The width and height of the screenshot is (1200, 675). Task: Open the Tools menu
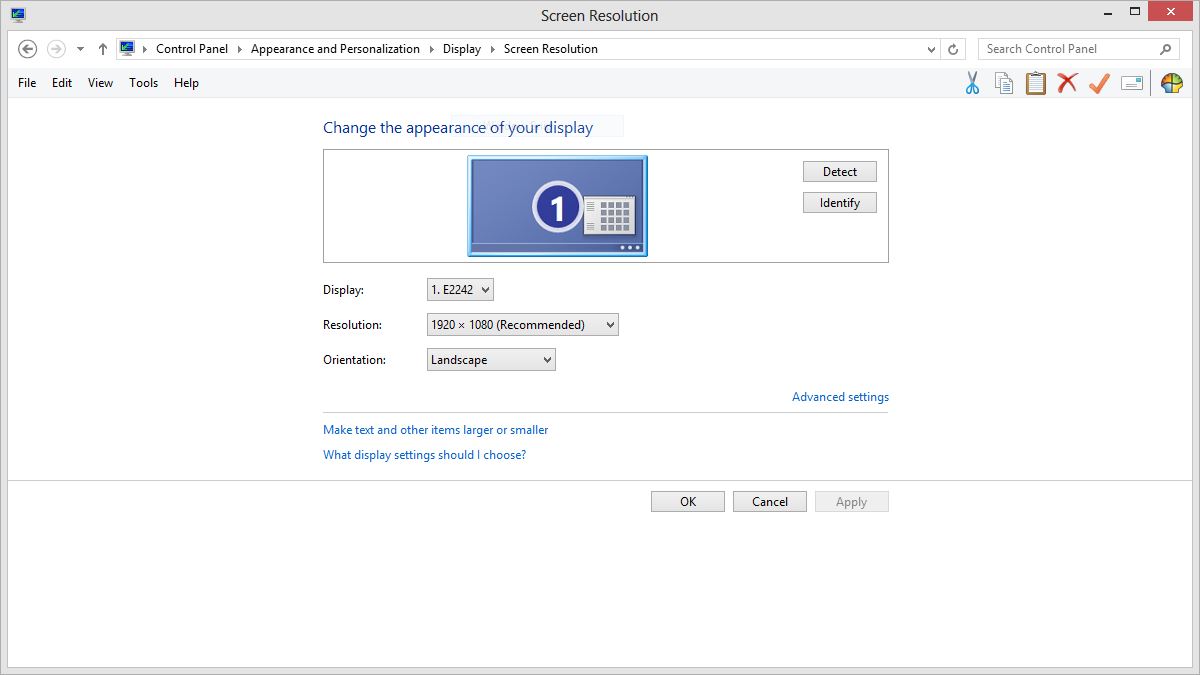coord(143,83)
